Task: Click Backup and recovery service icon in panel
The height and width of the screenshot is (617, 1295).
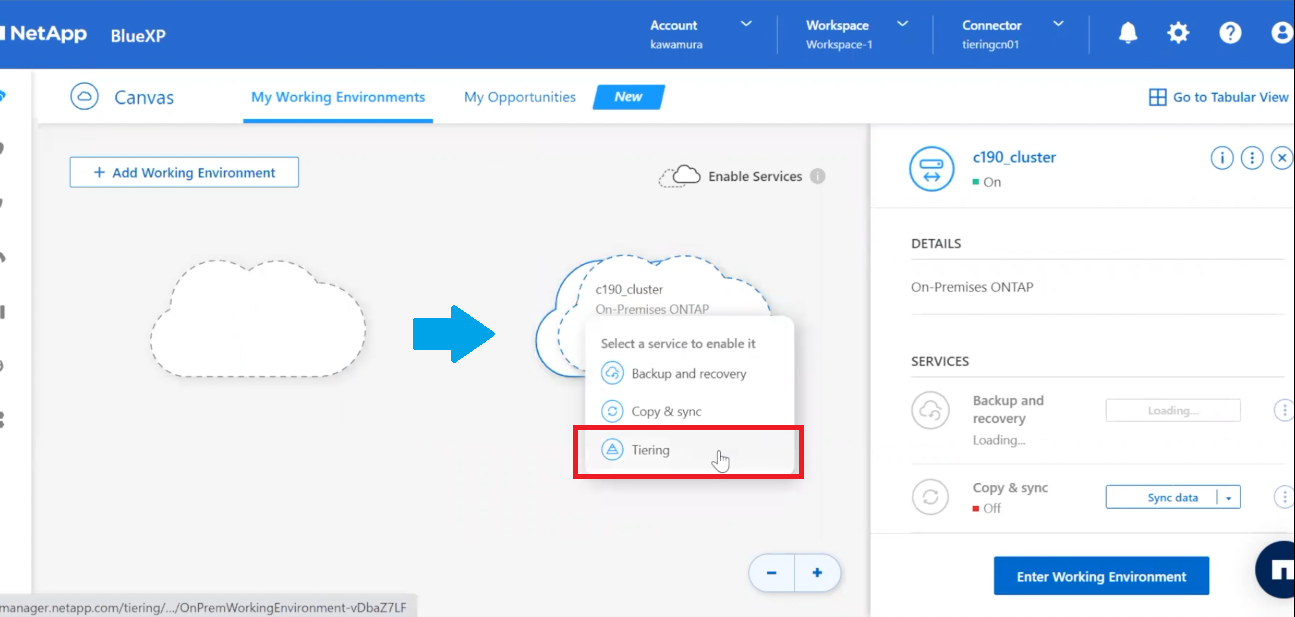Action: pos(930,410)
